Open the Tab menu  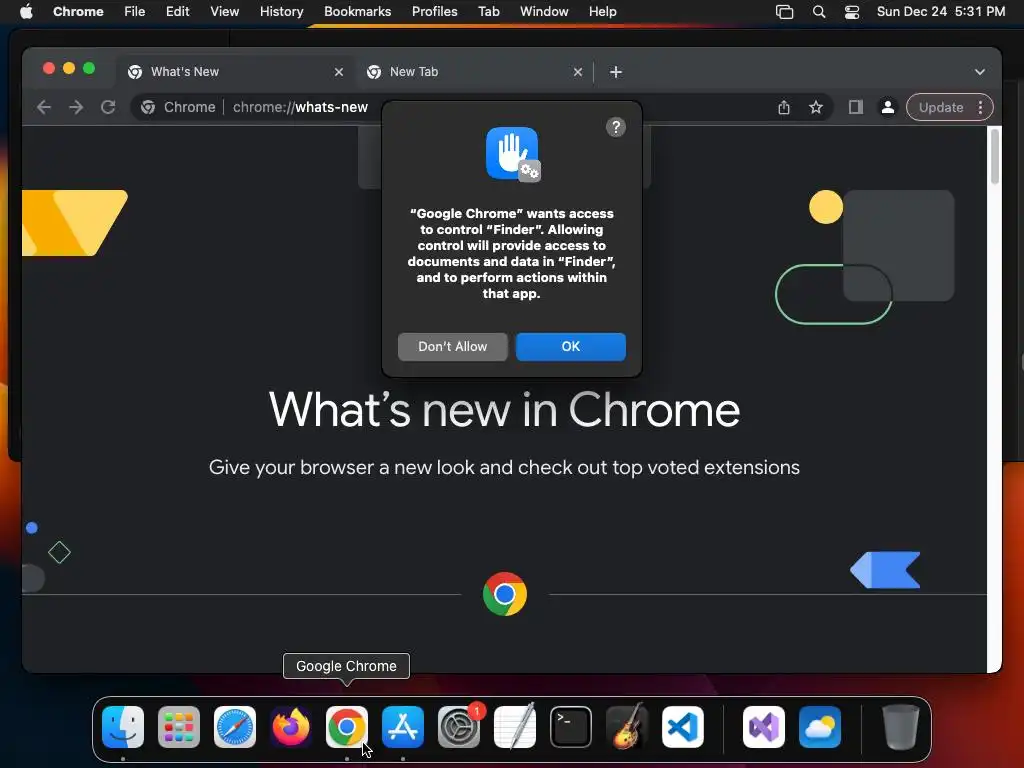[488, 12]
